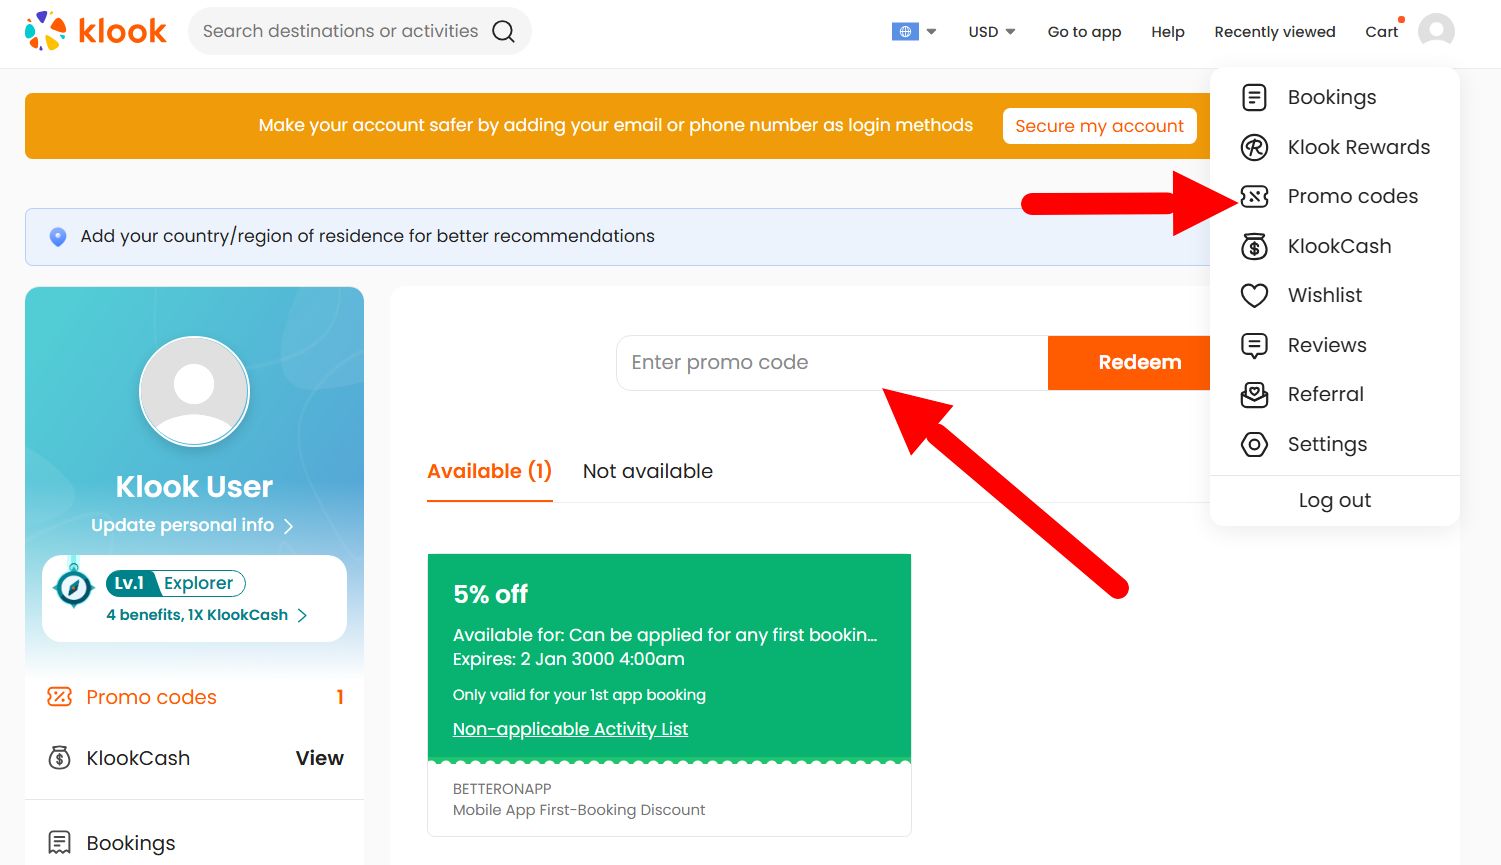1501x865 pixels.
Task: Click the profile avatar icon
Action: (1437, 31)
